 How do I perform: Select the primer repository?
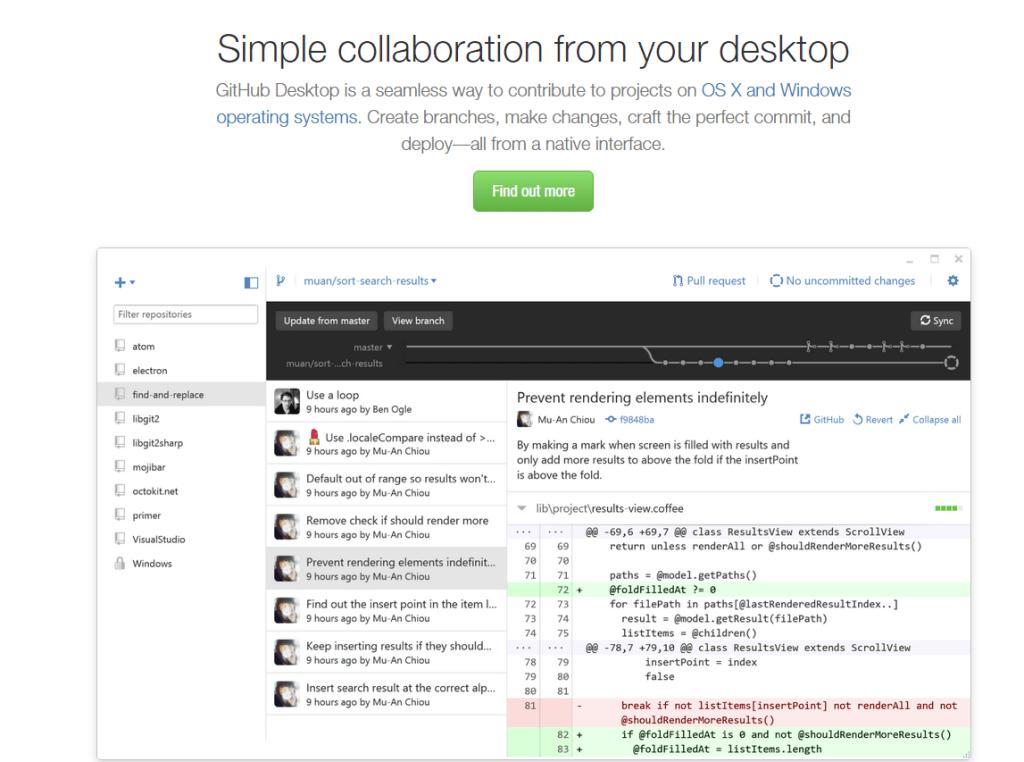point(182,515)
